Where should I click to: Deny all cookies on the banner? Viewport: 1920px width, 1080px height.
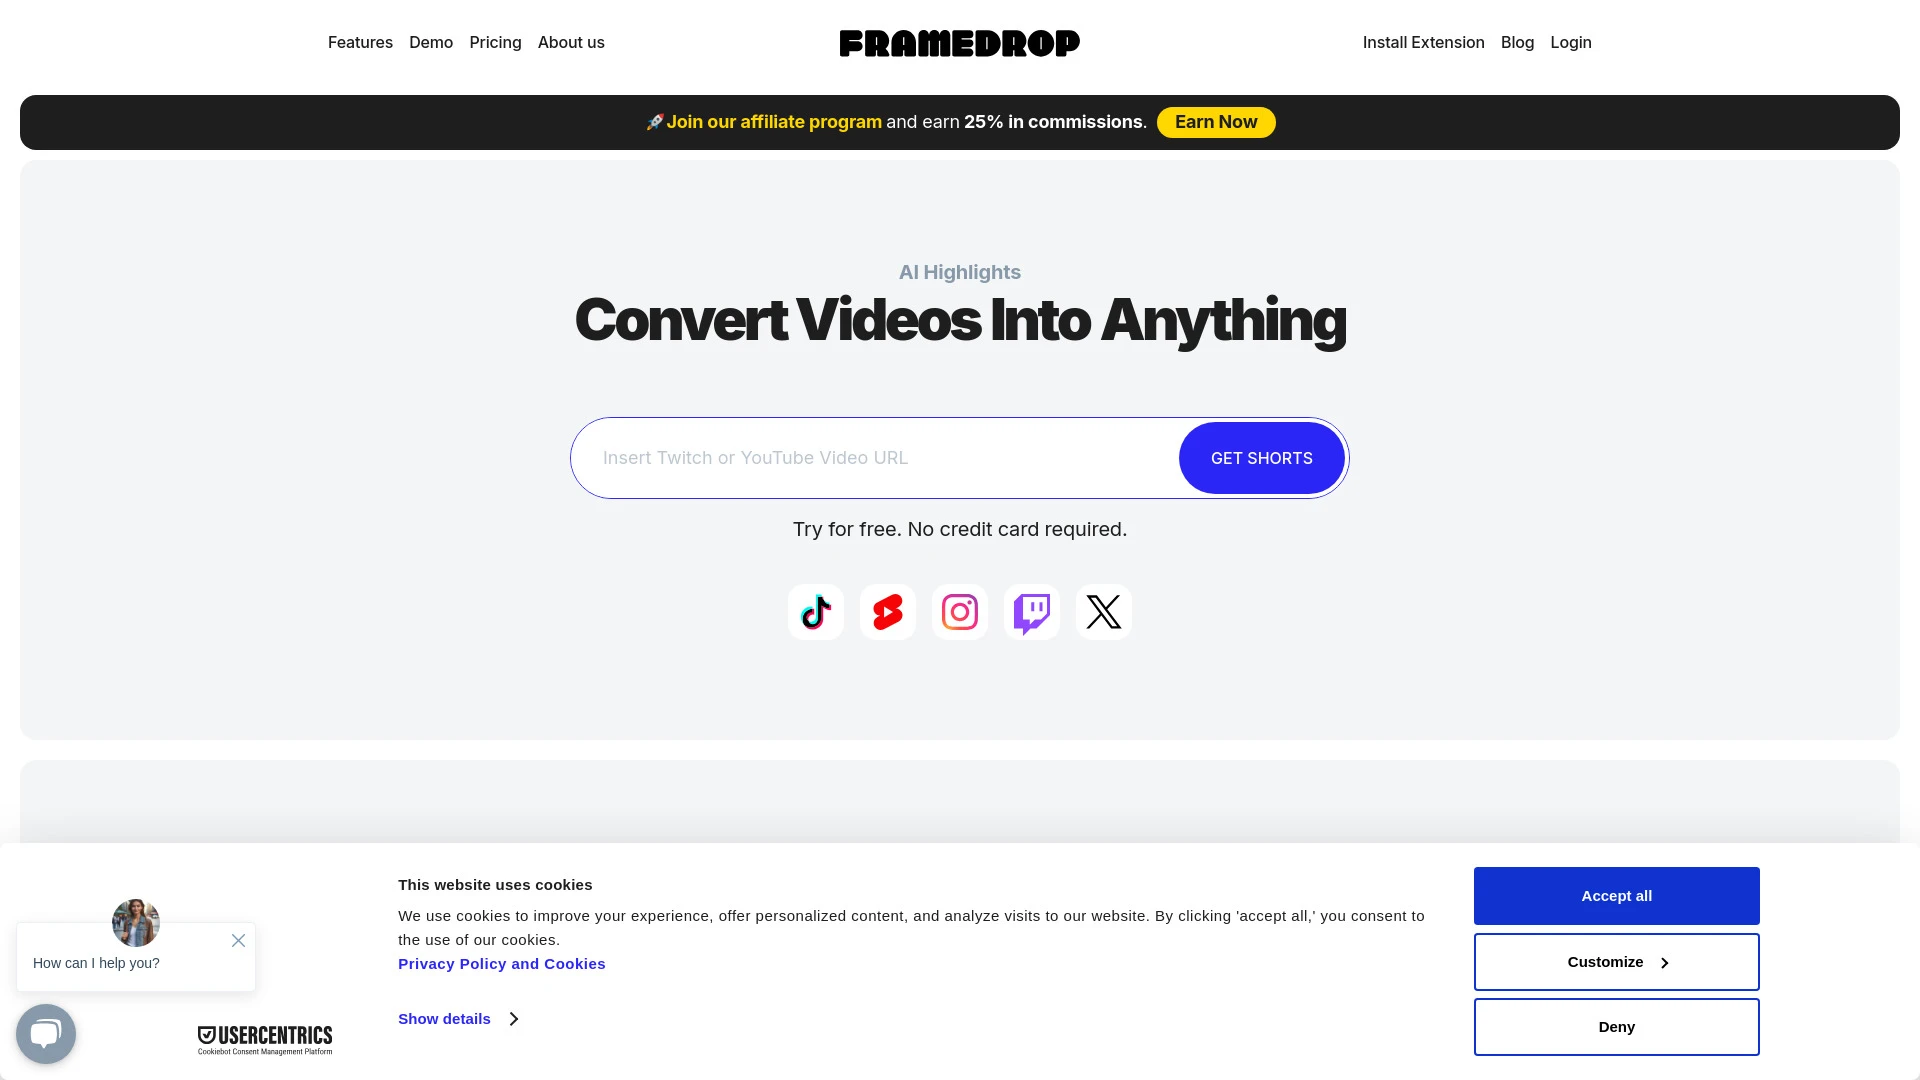[x=1617, y=1027]
